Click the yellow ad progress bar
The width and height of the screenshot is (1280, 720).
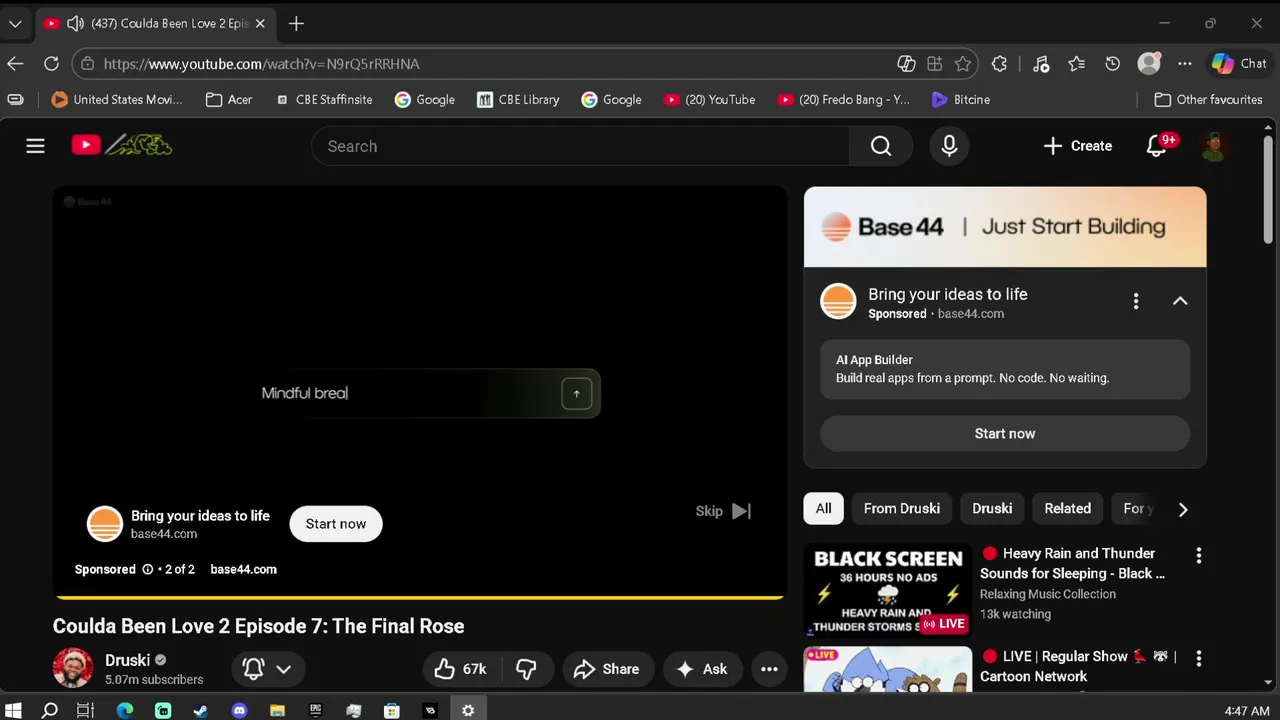(420, 597)
